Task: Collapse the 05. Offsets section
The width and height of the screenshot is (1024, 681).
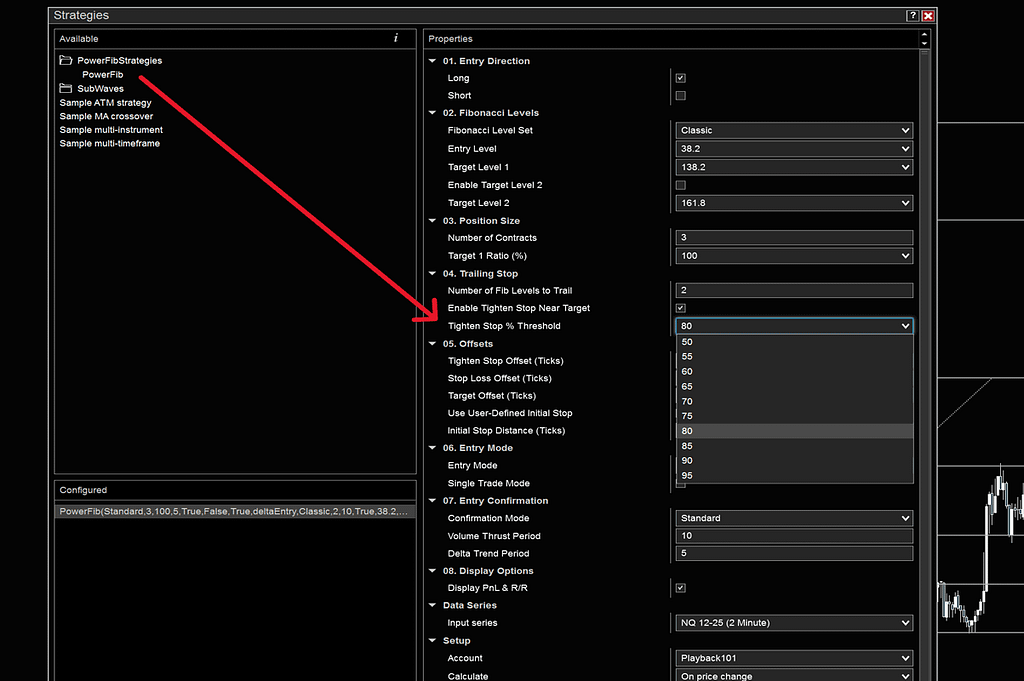Action: 434,343
